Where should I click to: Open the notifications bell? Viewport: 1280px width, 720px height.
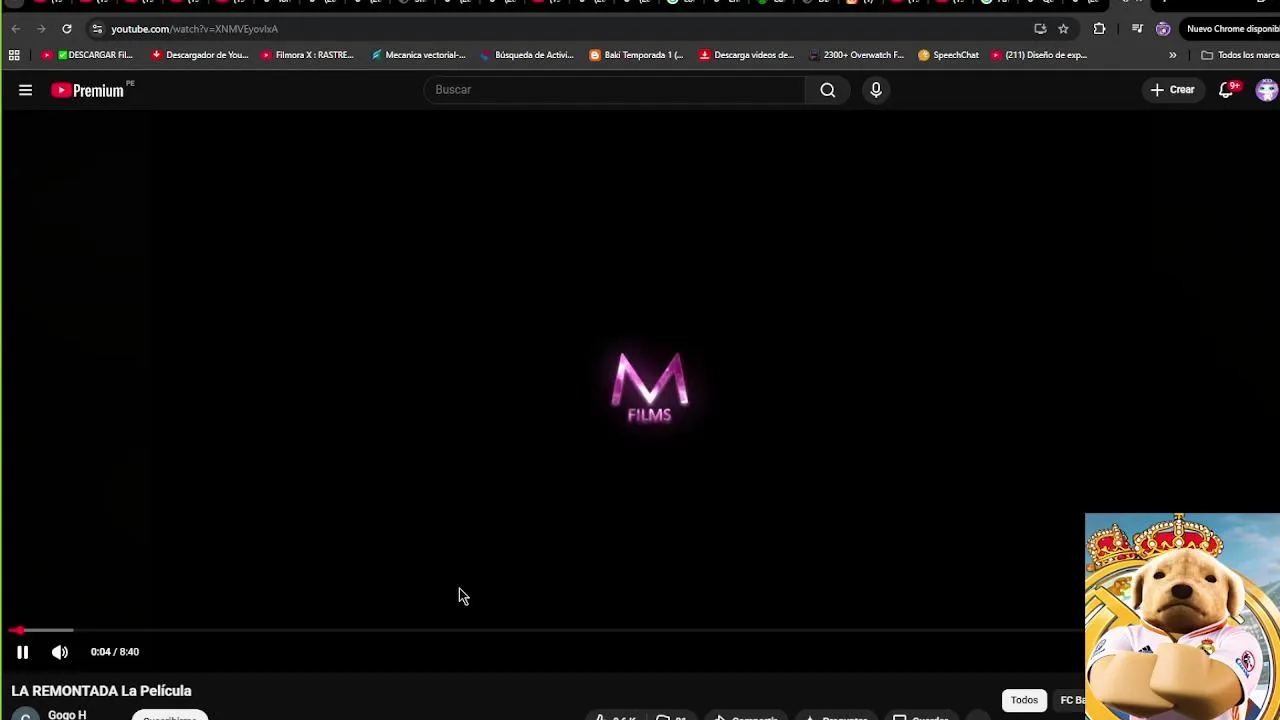pyautogui.click(x=1226, y=90)
